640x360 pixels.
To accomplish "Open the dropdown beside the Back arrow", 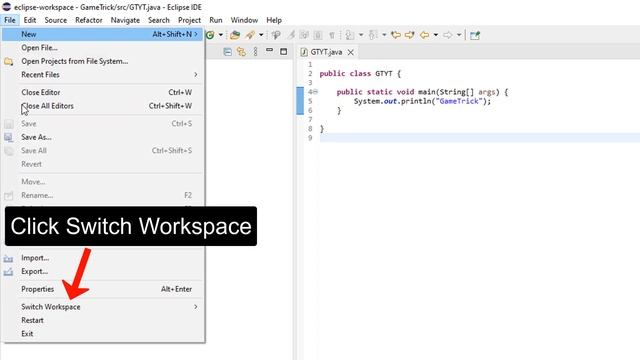I will pyautogui.click(x=436, y=35).
